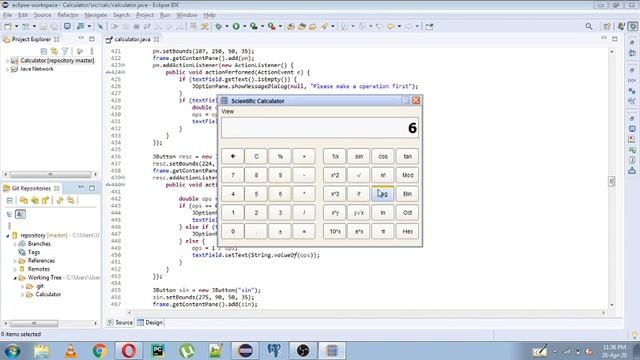The height and width of the screenshot is (360, 640).
Task: Click the cos calculator button
Action: (383, 156)
